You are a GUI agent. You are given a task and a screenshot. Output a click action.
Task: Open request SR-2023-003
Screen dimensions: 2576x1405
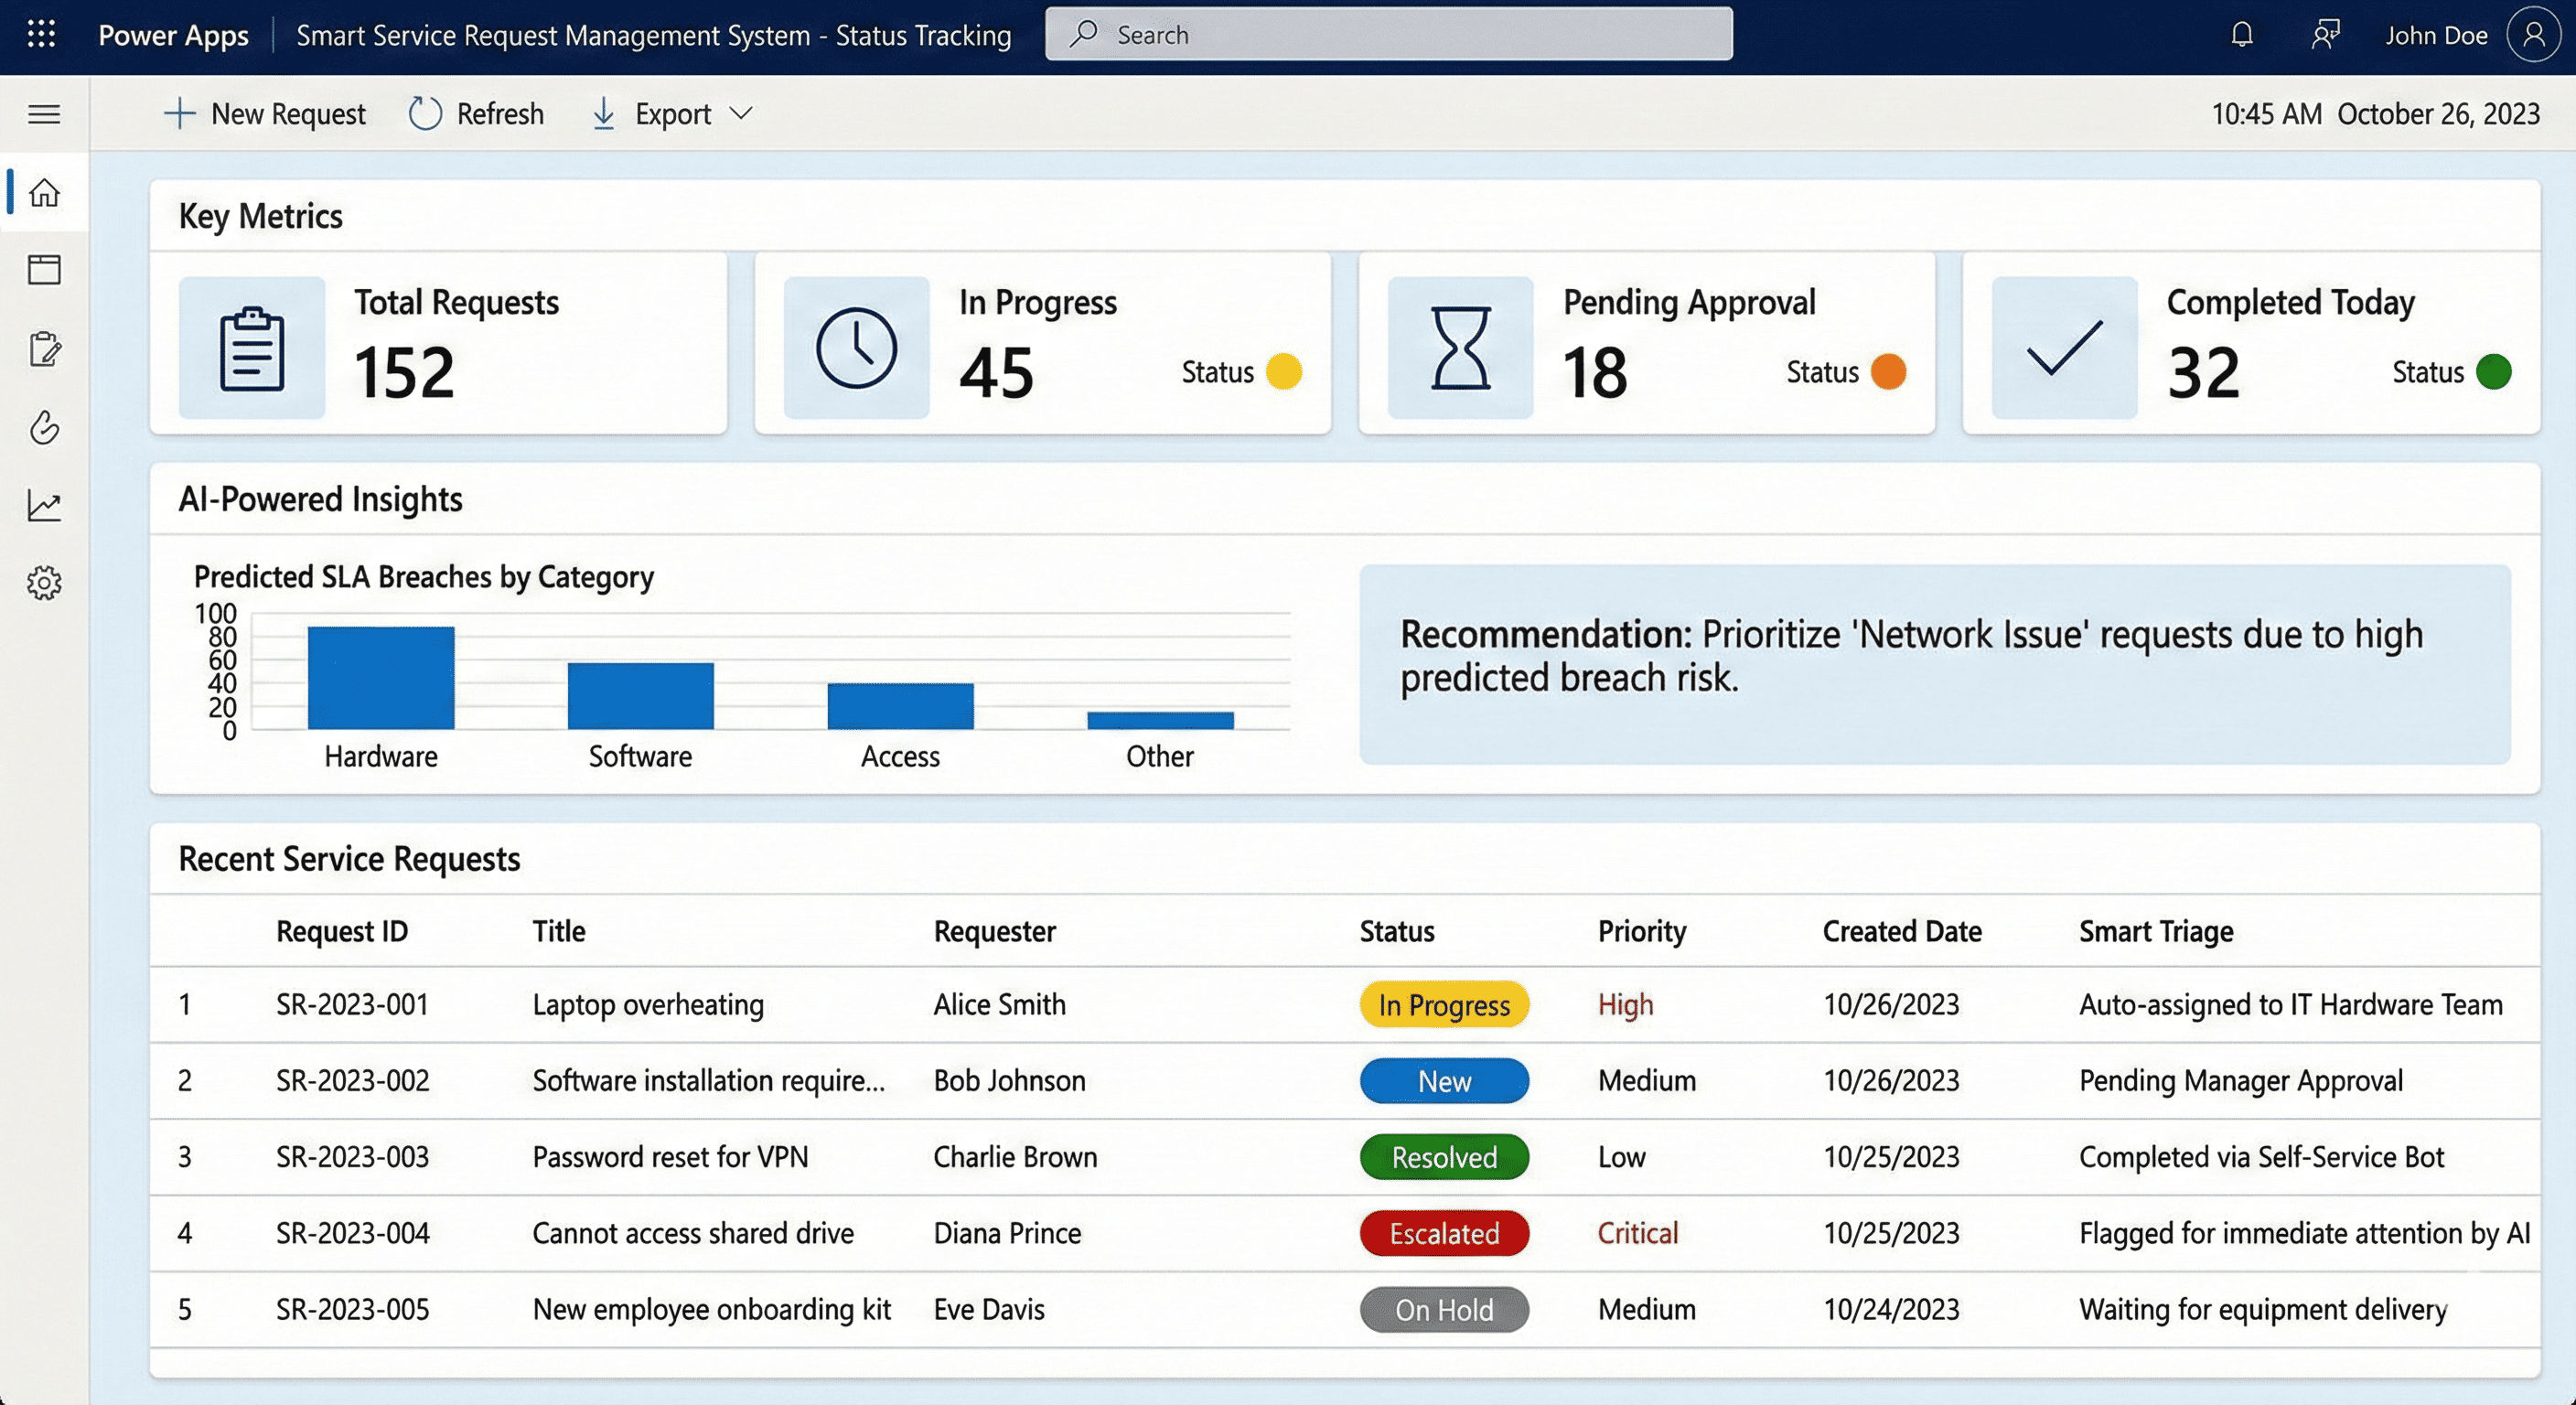(352, 1157)
